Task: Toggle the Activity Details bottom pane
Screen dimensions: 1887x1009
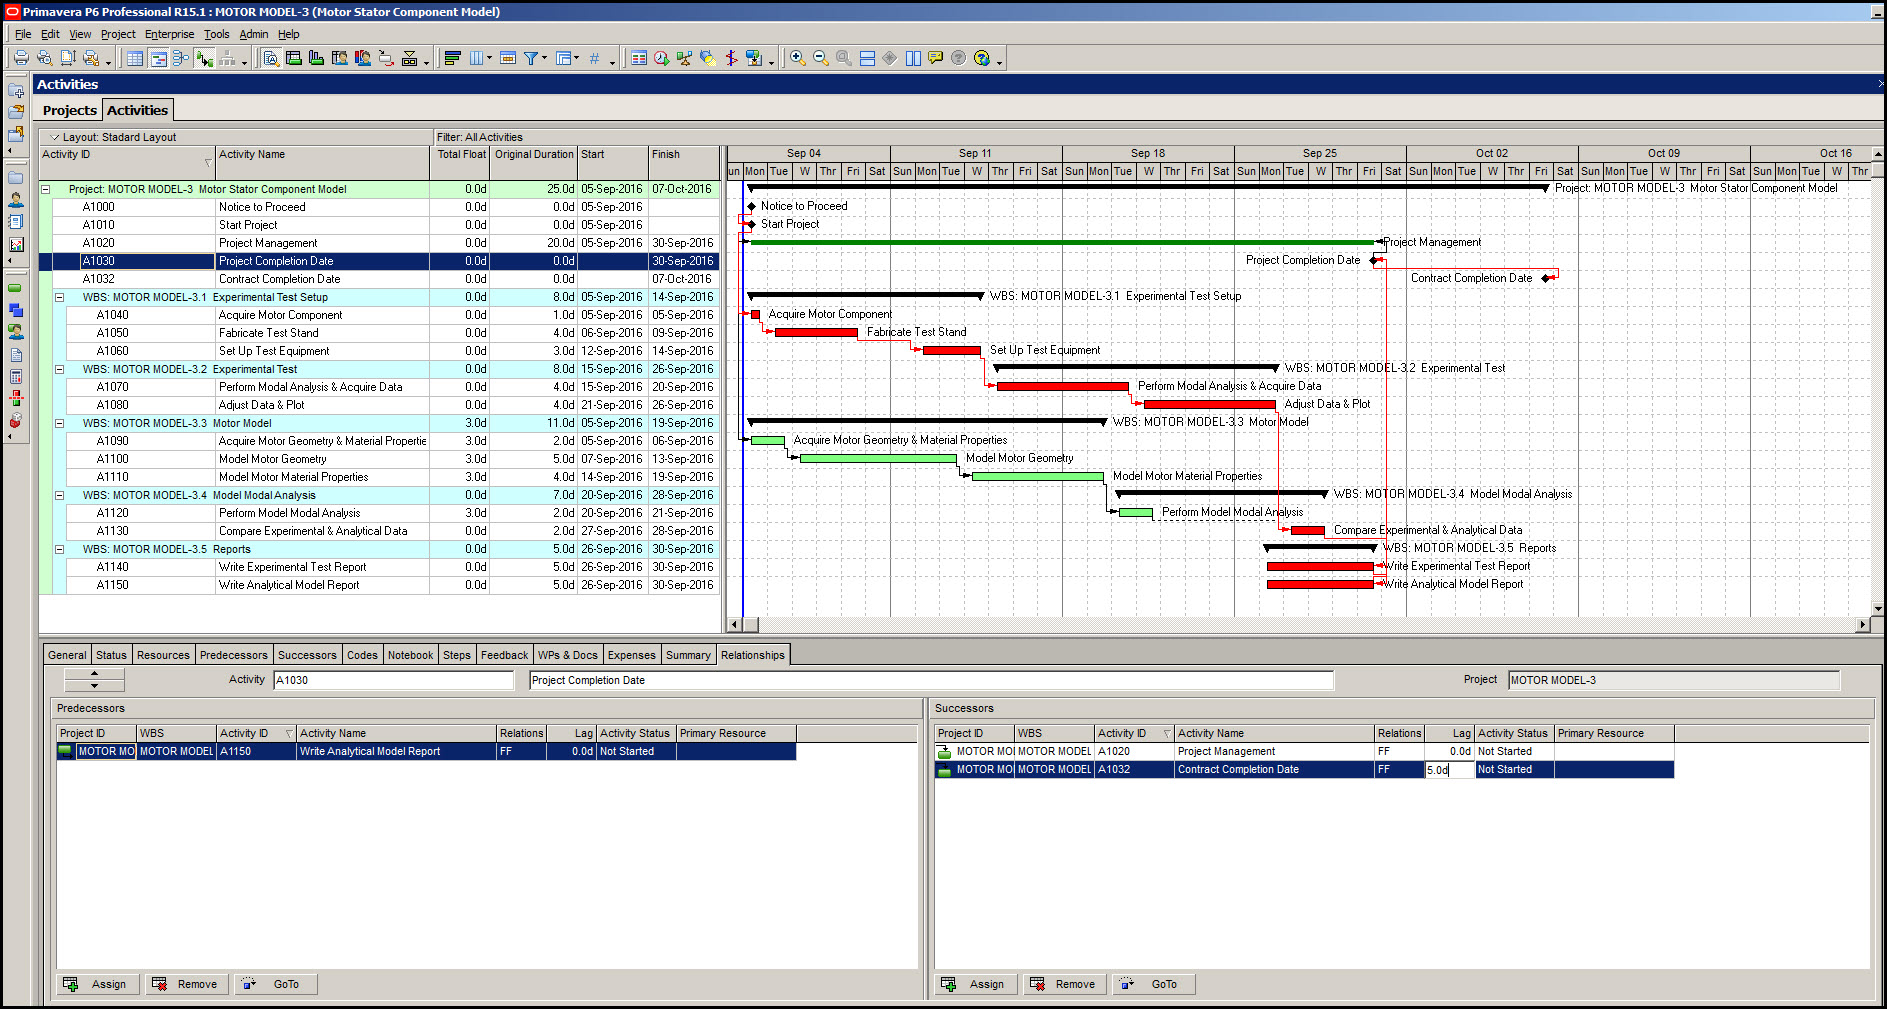Action: tap(271, 58)
